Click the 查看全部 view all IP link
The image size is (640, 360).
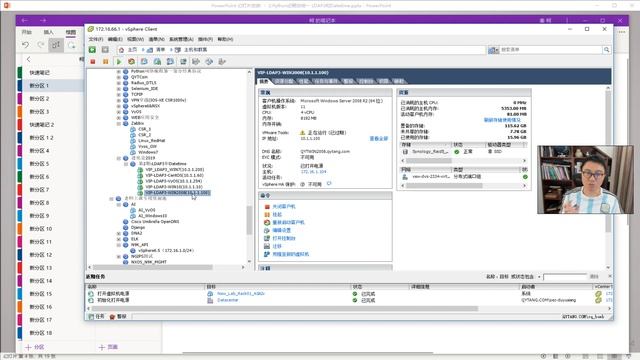pos(378,139)
